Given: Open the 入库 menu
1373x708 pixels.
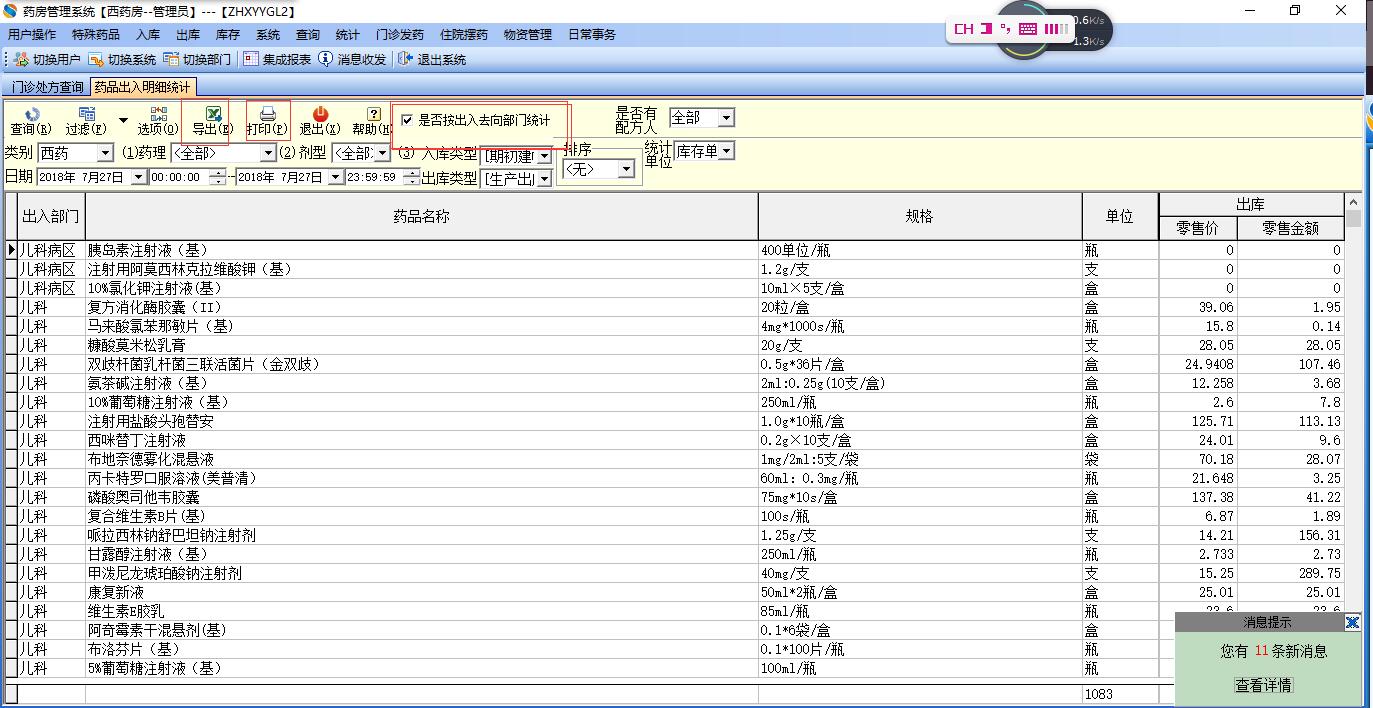Looking at the screenshot, I should (x=148, y=35).
